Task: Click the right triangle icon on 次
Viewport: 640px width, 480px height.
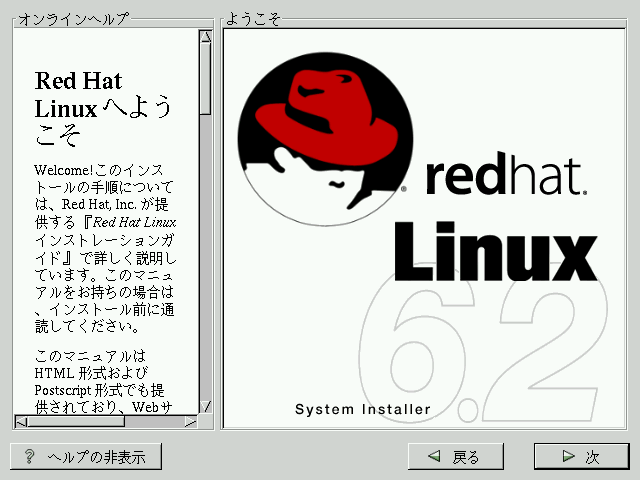Action: pyautogui.click(x=568, y=457)
